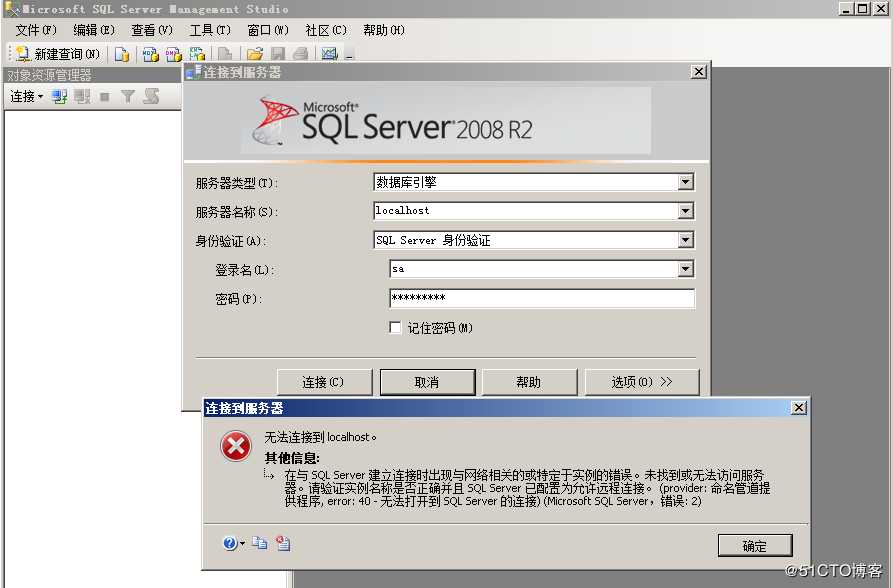Open help options arrow in error dialog
893x588 pixels.
point(243,544)
